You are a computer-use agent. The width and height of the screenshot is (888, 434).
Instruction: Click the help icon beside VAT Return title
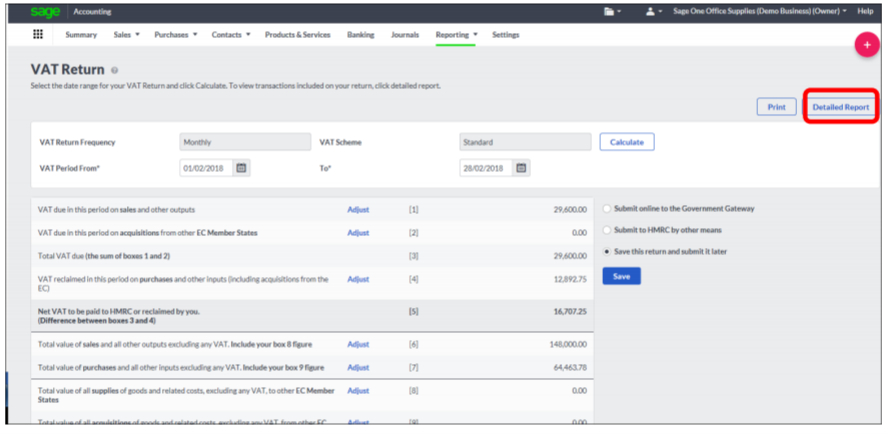(x=115, y=70)
